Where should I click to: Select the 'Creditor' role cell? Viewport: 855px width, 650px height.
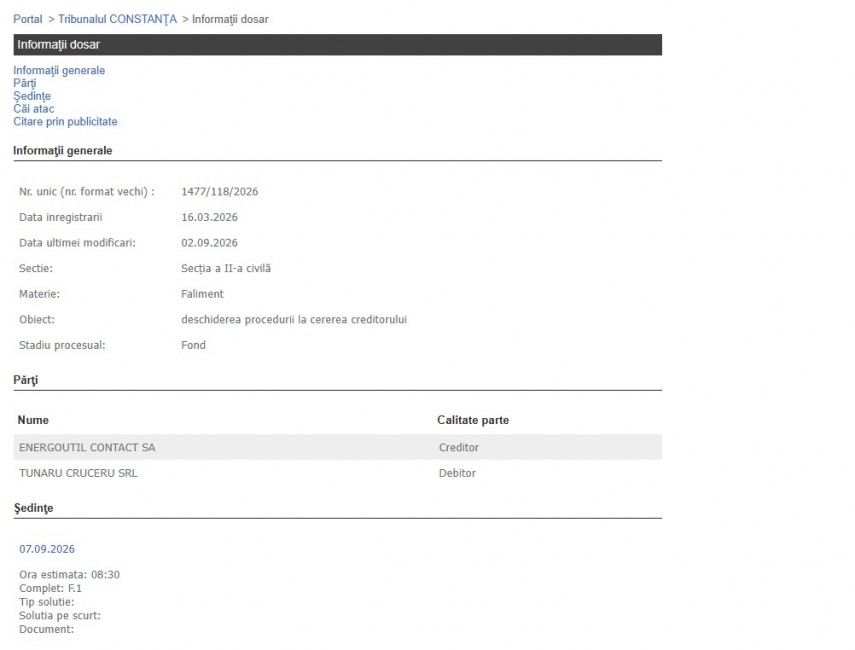[459, 447]
